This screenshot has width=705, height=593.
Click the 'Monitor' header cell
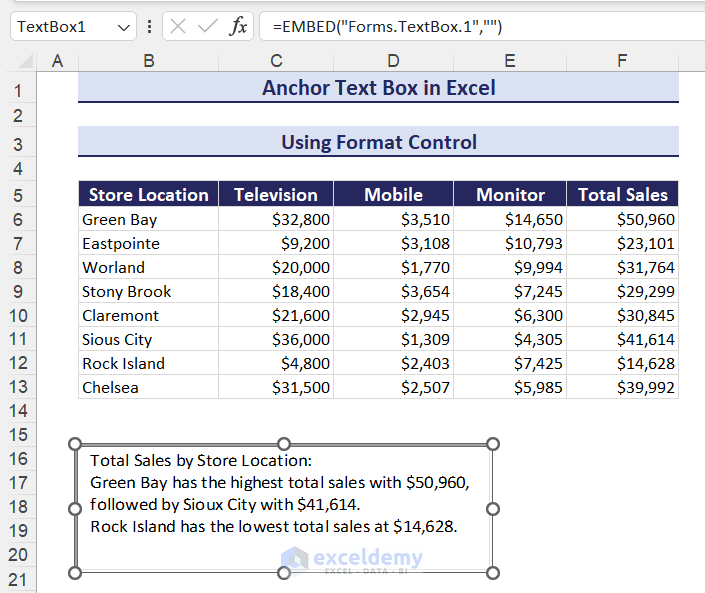click(x=510, y=195)
